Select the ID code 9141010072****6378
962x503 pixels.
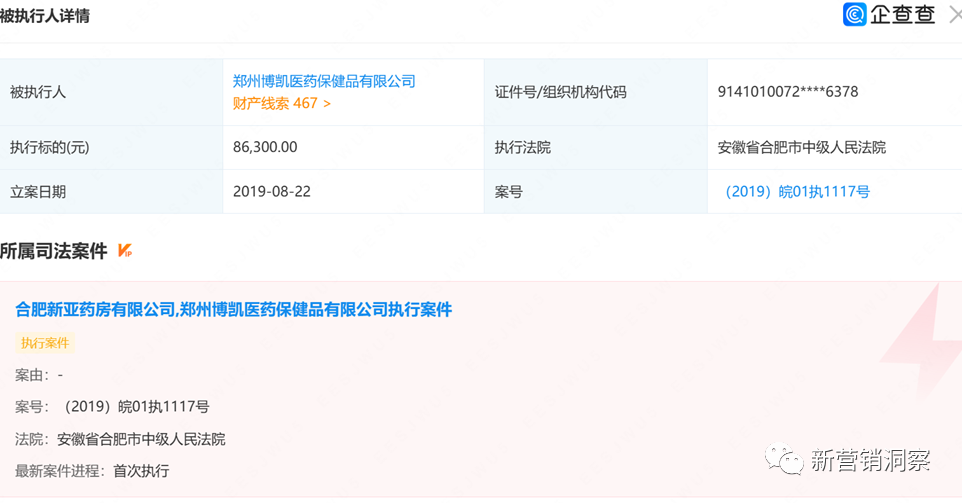pos(788,92)
